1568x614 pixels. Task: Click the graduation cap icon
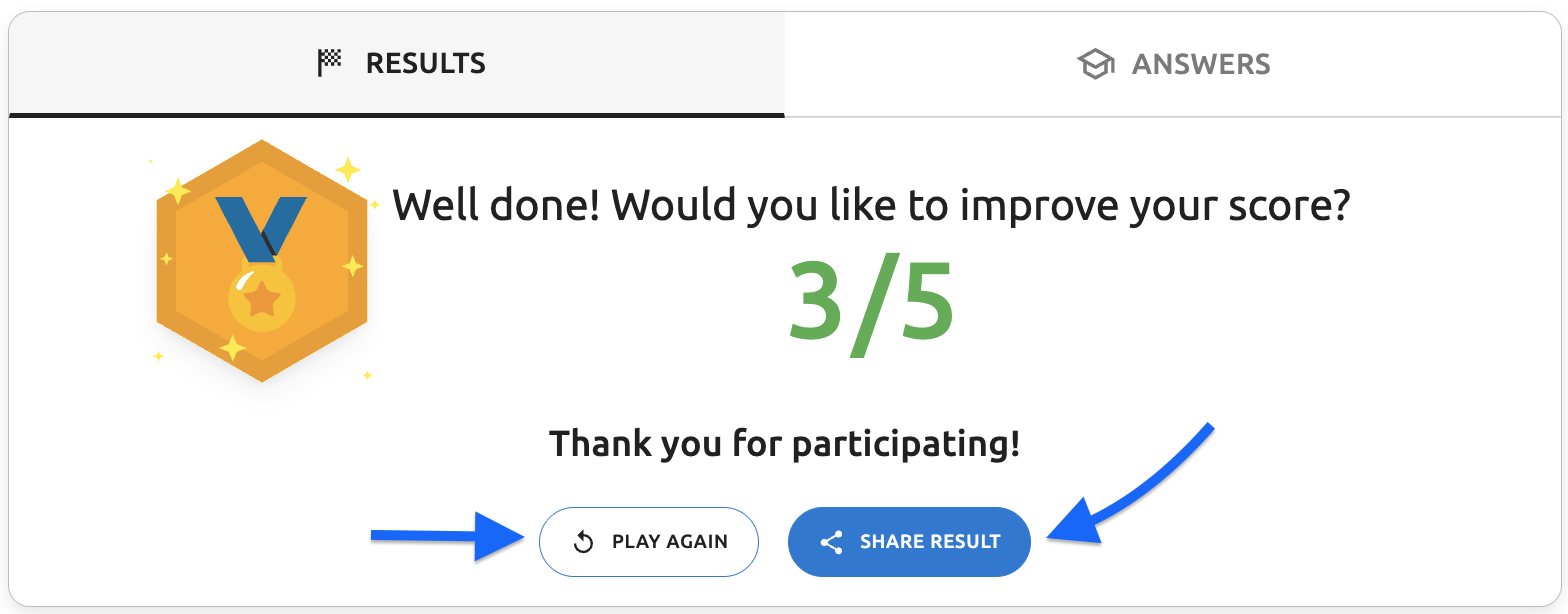(1096, 65)
